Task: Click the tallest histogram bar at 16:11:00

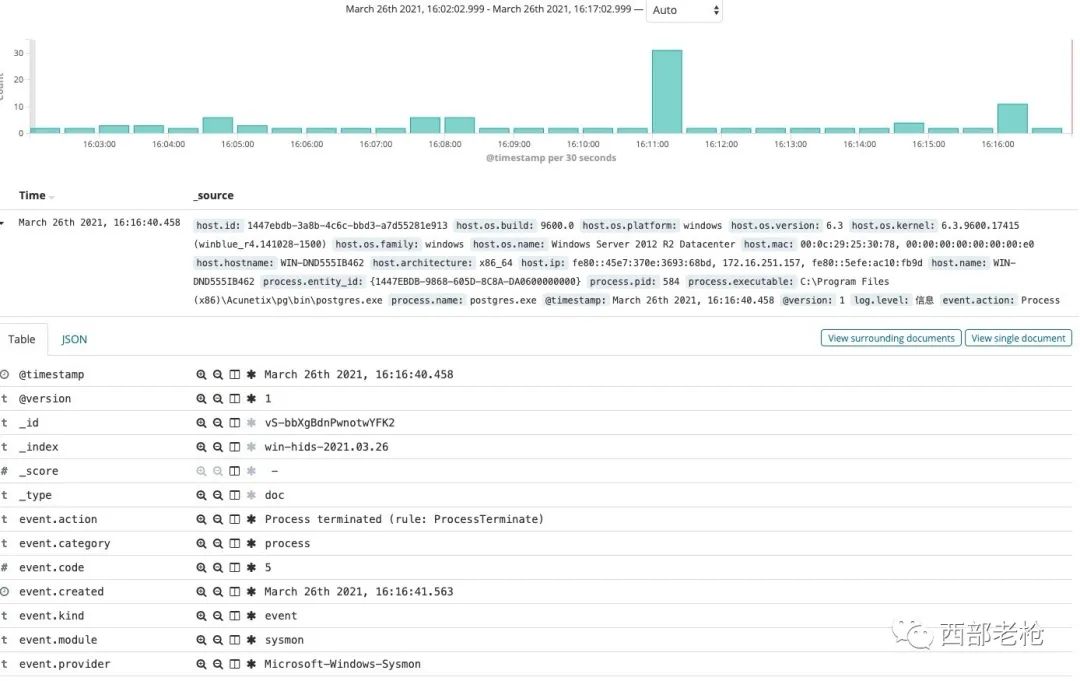Action: 667,91
